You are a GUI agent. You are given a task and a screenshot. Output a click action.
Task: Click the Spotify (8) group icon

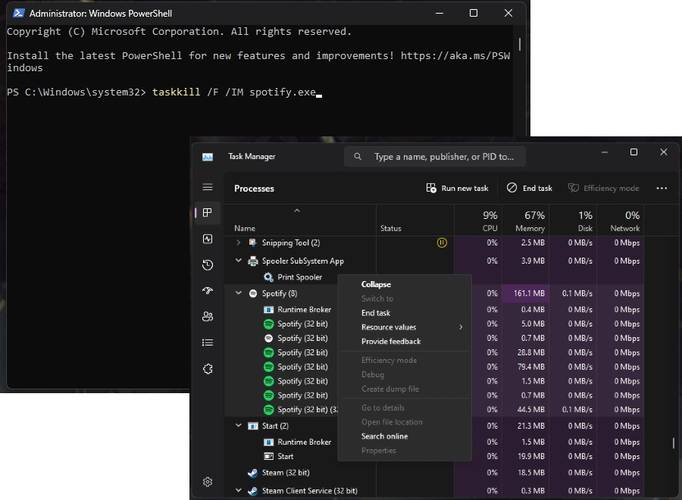[253, 293]
